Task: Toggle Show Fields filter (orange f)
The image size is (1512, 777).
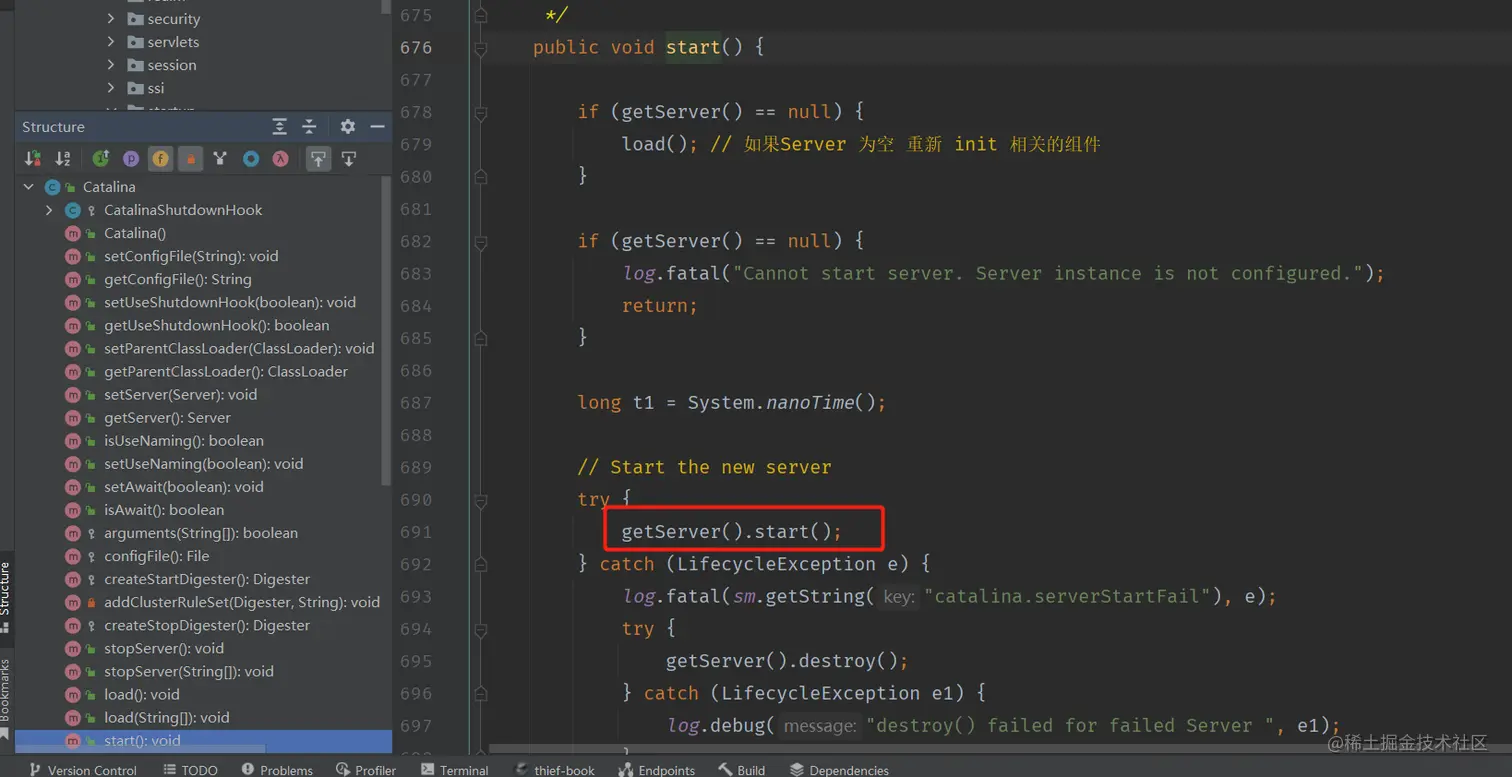Action: [x=160, y=158]
